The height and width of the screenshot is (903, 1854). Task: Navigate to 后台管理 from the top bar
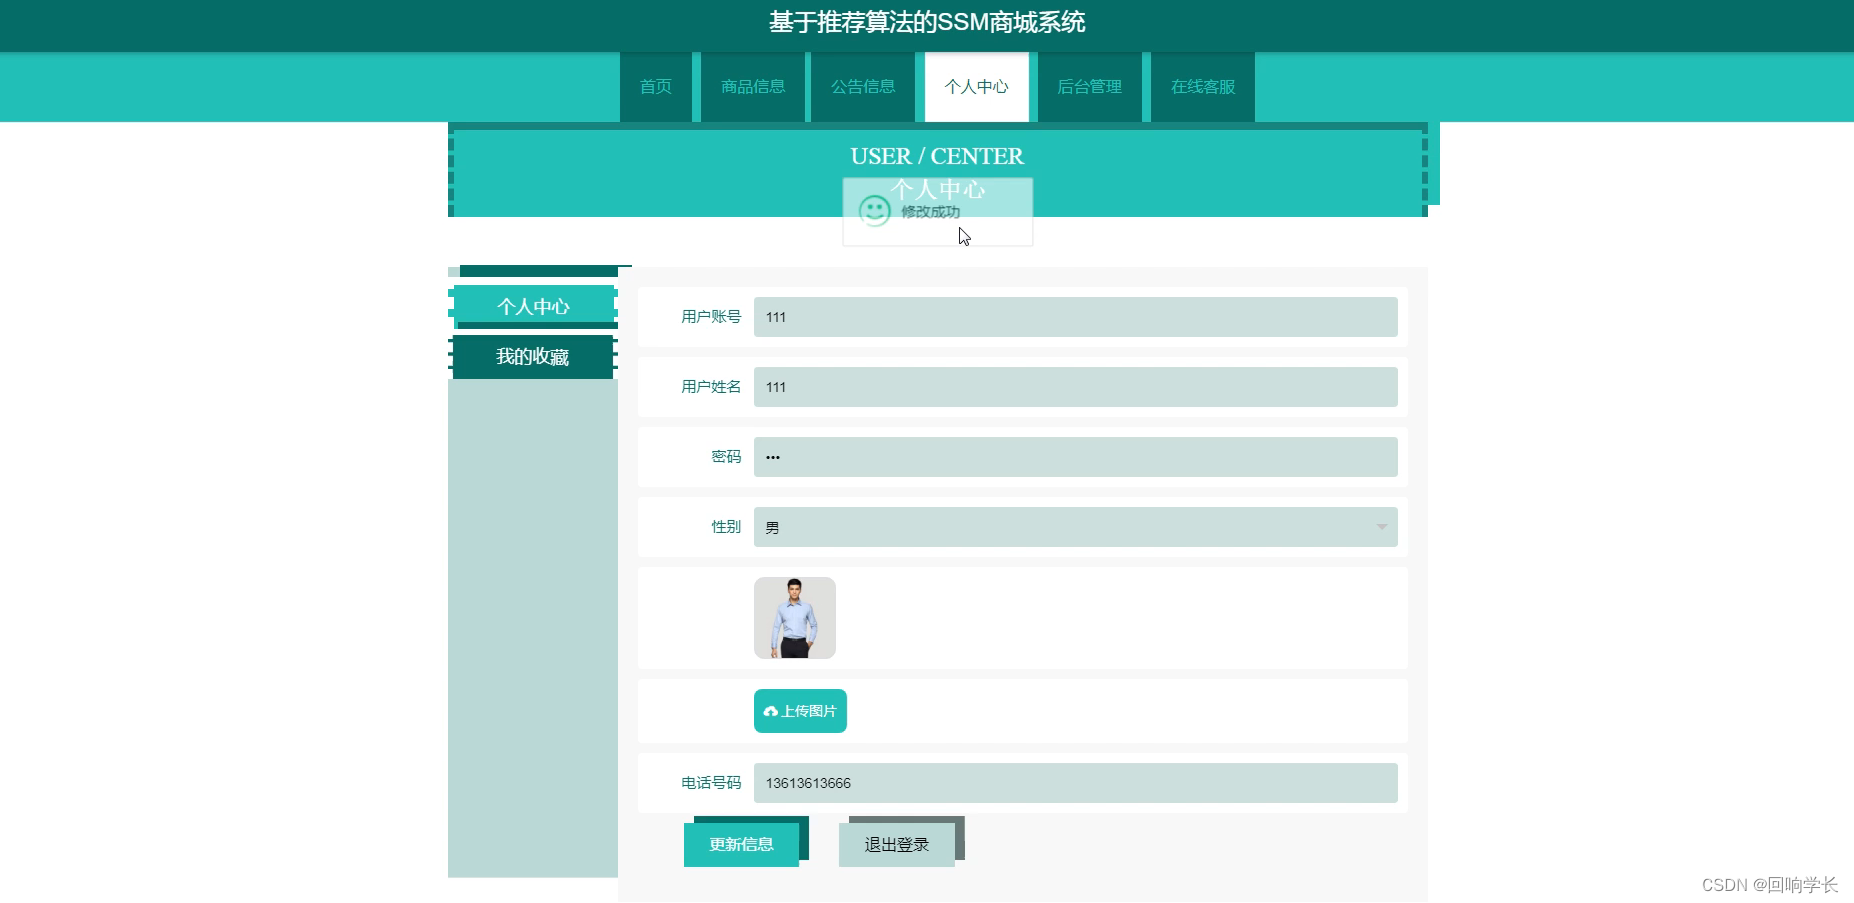click(1091, 87)
